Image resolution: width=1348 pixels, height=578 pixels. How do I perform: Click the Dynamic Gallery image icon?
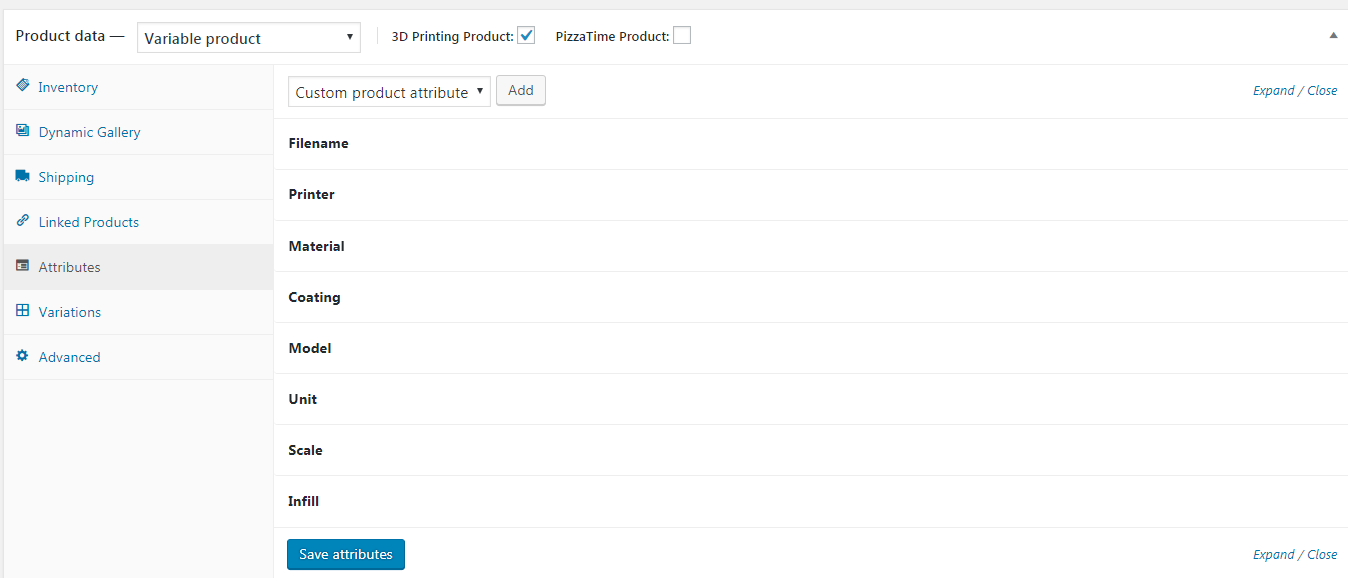(23, 131)
